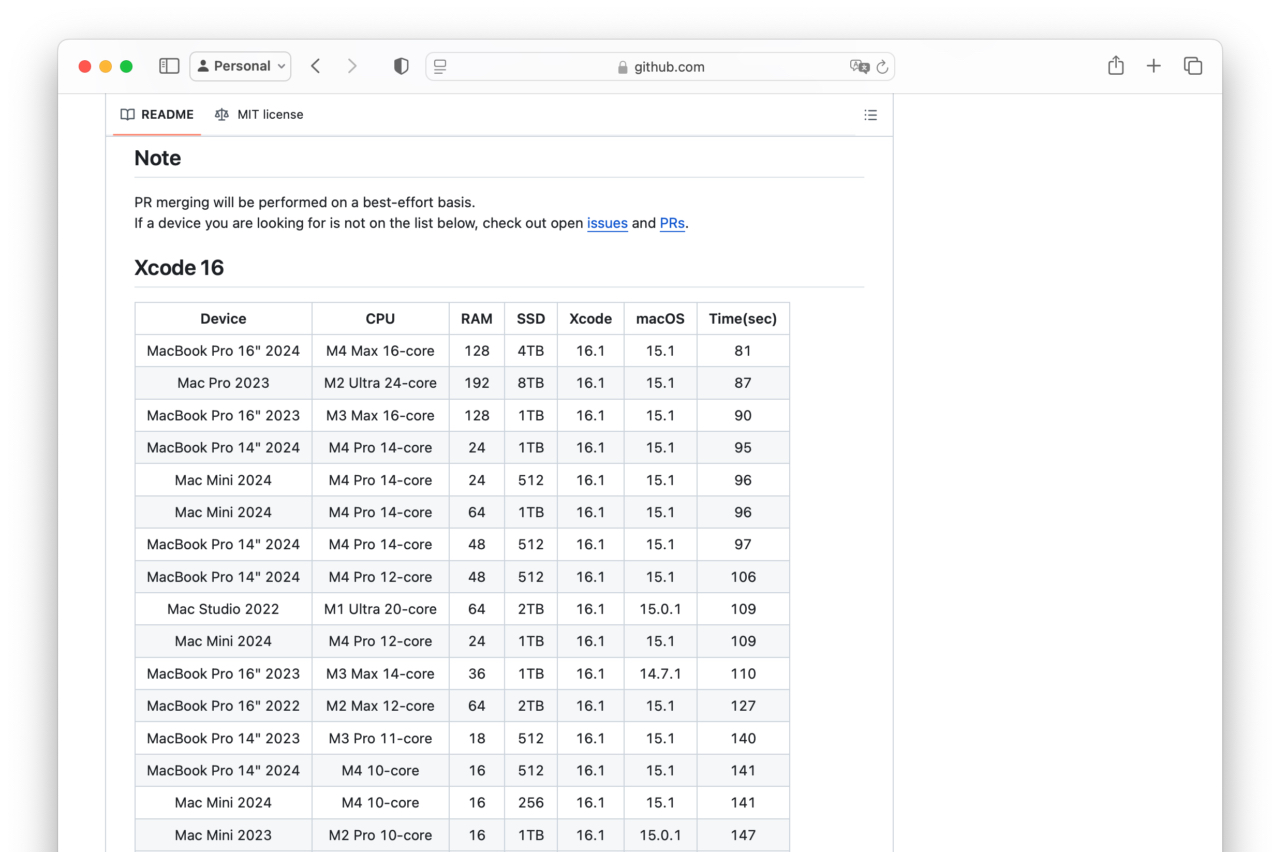This screenshot has height=852, width=1280.
Task: Click the time value 87
Action: 743,383
